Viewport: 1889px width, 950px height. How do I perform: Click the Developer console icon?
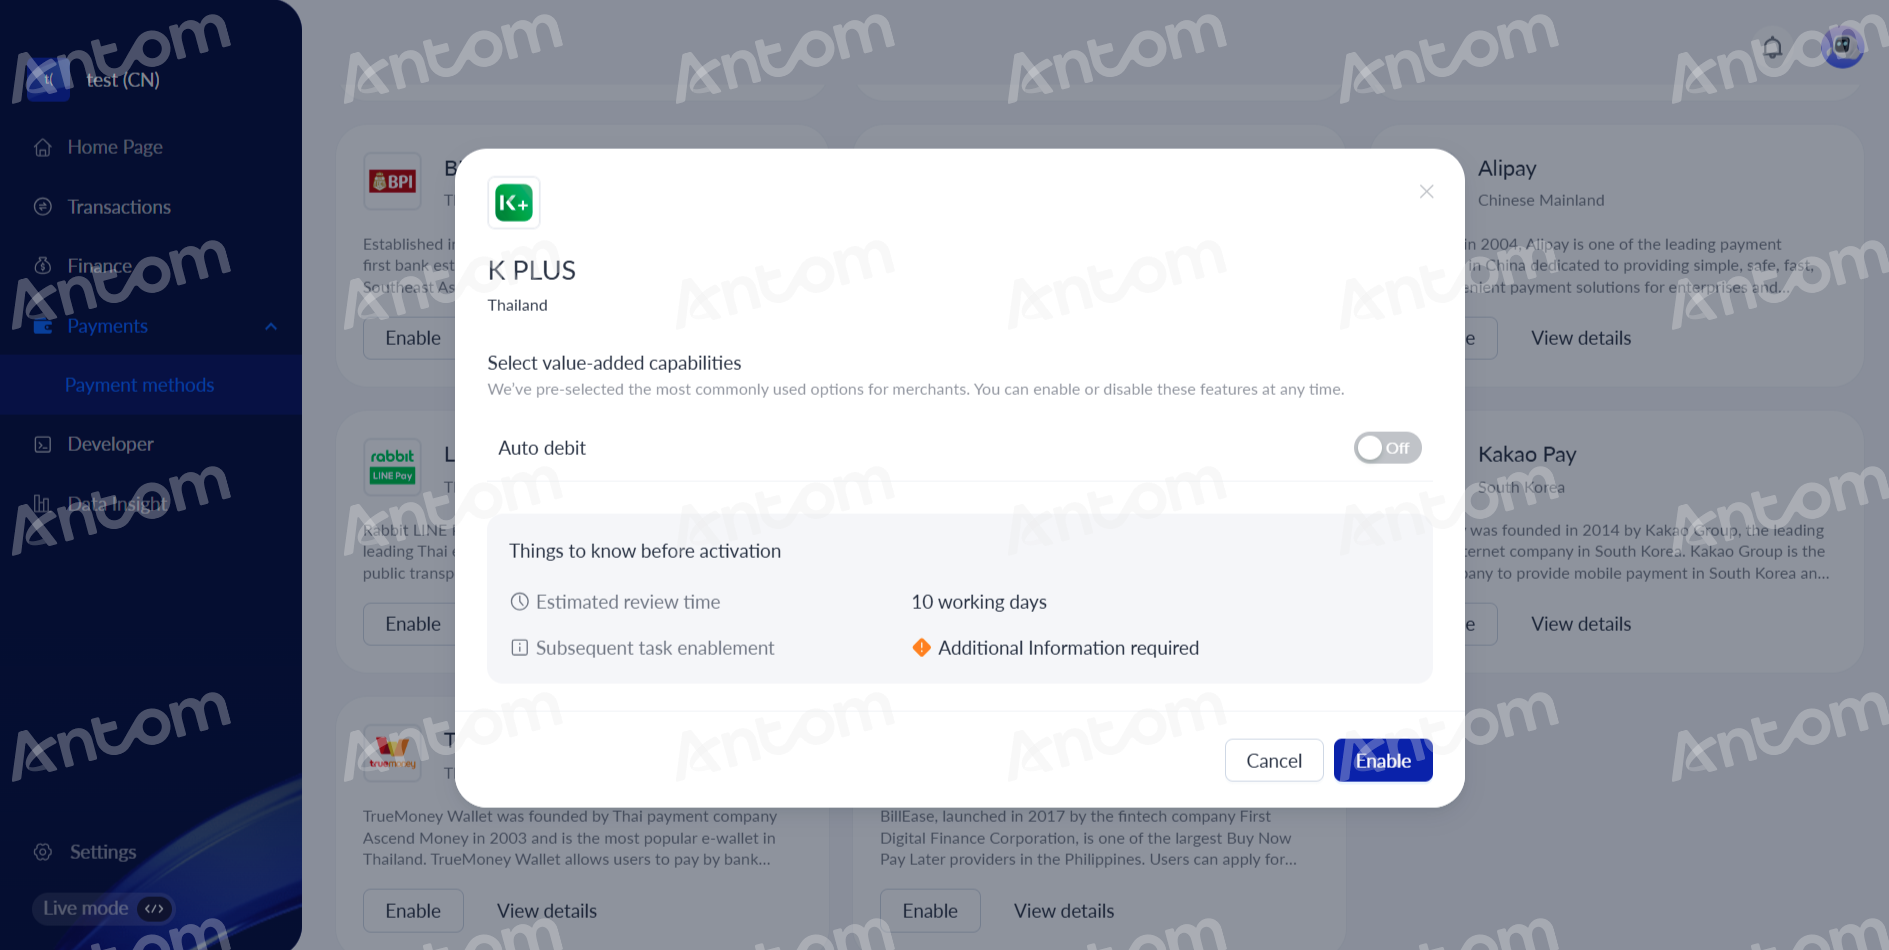[x=43, y=444]
